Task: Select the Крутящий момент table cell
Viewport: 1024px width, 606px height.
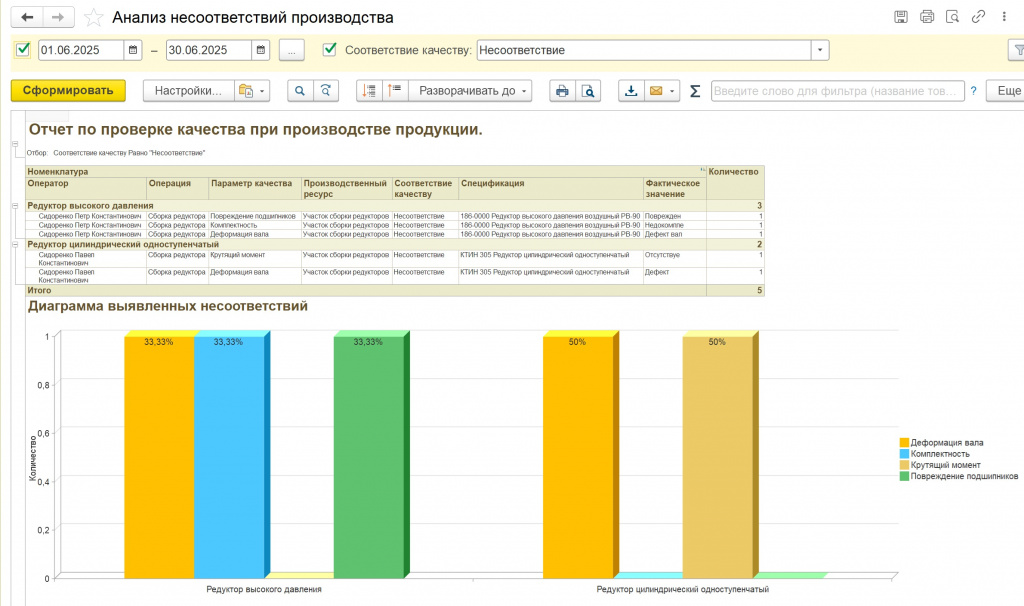Action: coord(255,259)
